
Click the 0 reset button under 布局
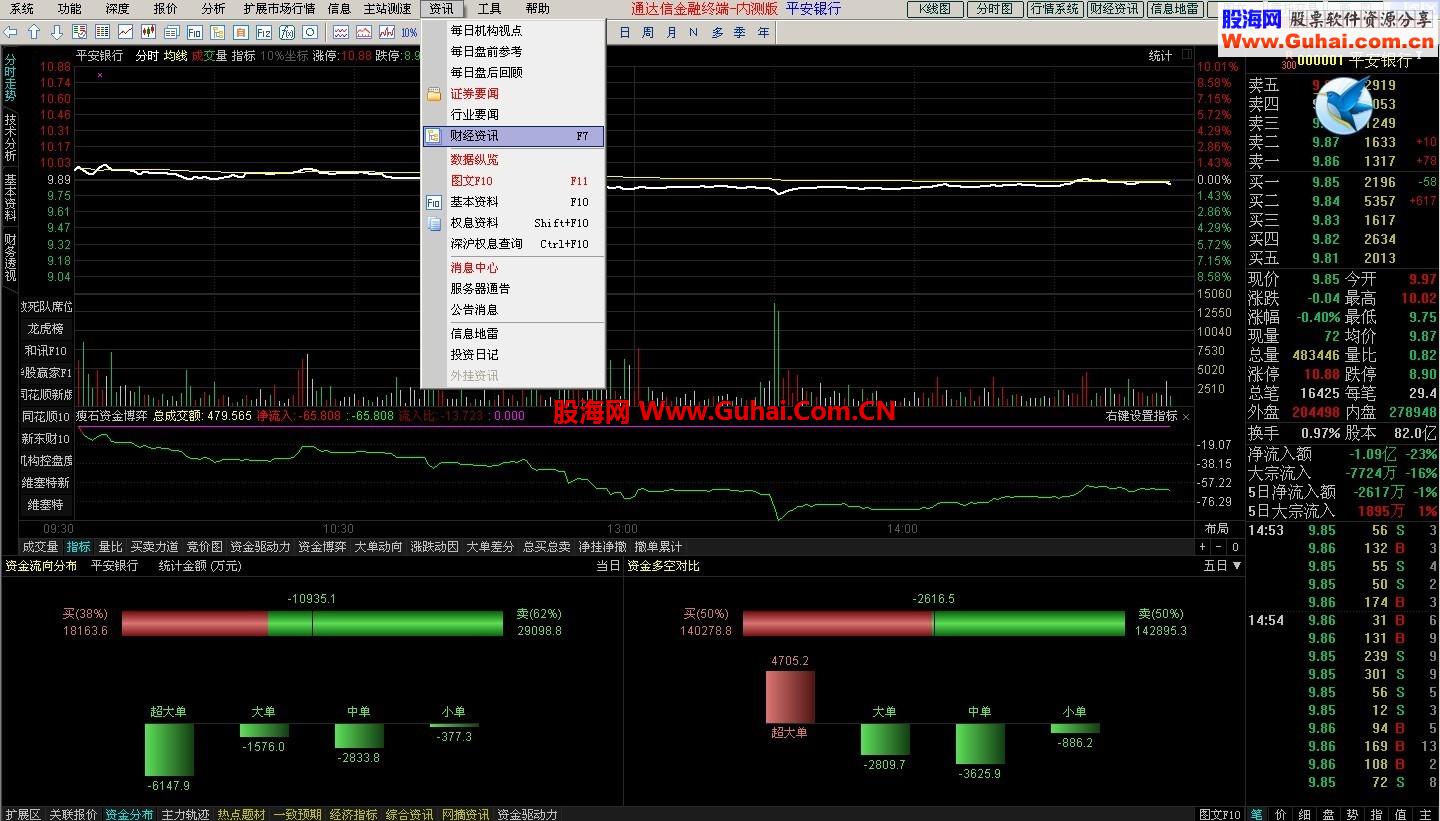tap(1235, 547)
